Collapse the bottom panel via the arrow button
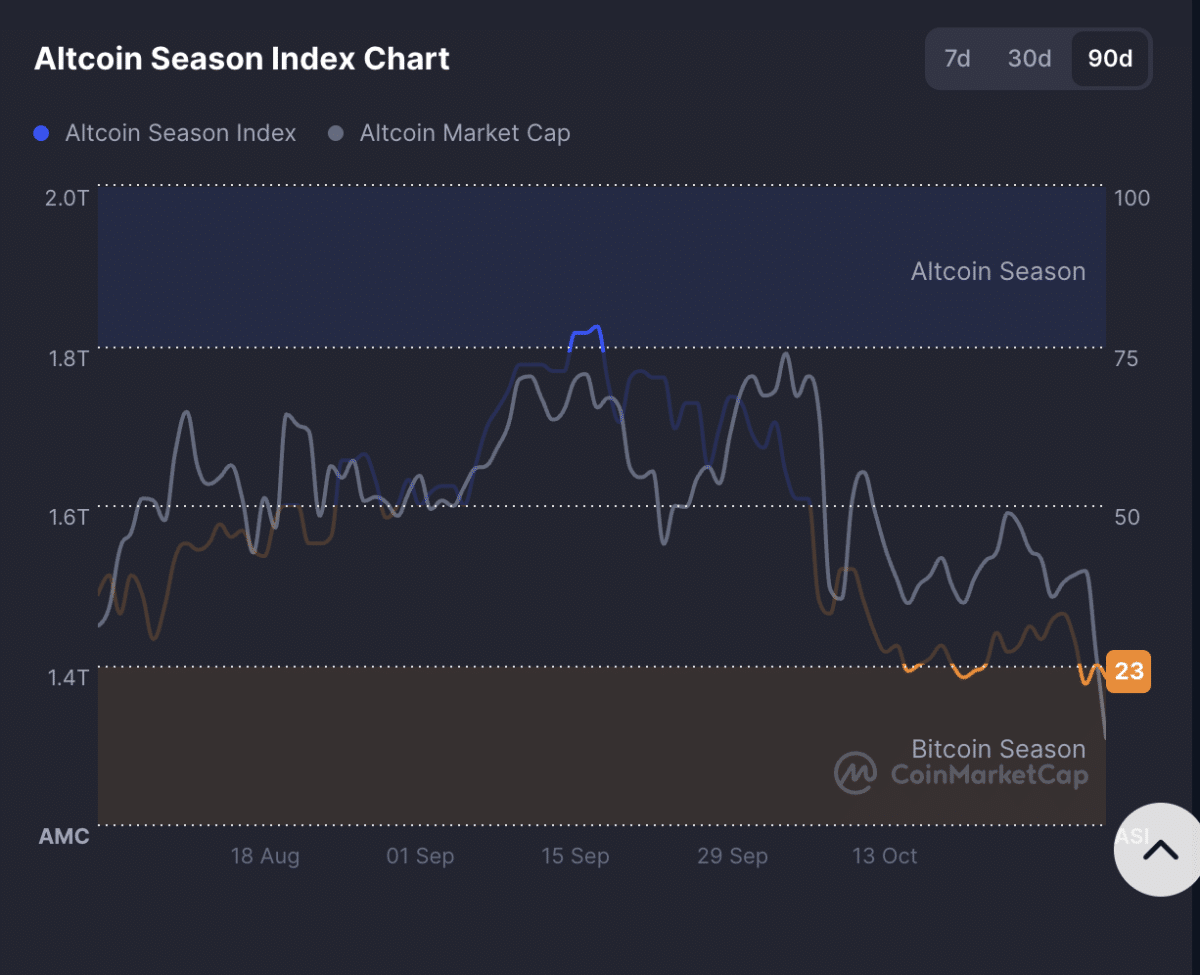The width and height of the screenshot is (1200, 975). click(1158, 850)
